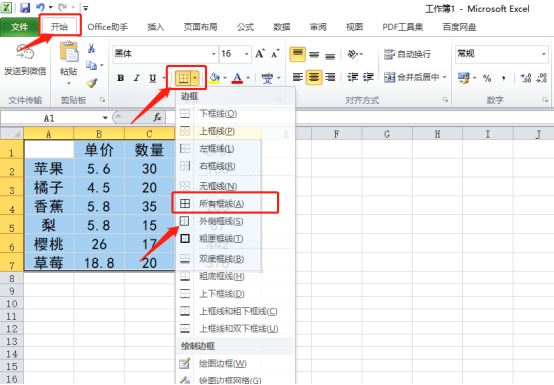Click 自动换行 wrap text button
Viewport: 554px width, 385px height.
pos(407,54)
